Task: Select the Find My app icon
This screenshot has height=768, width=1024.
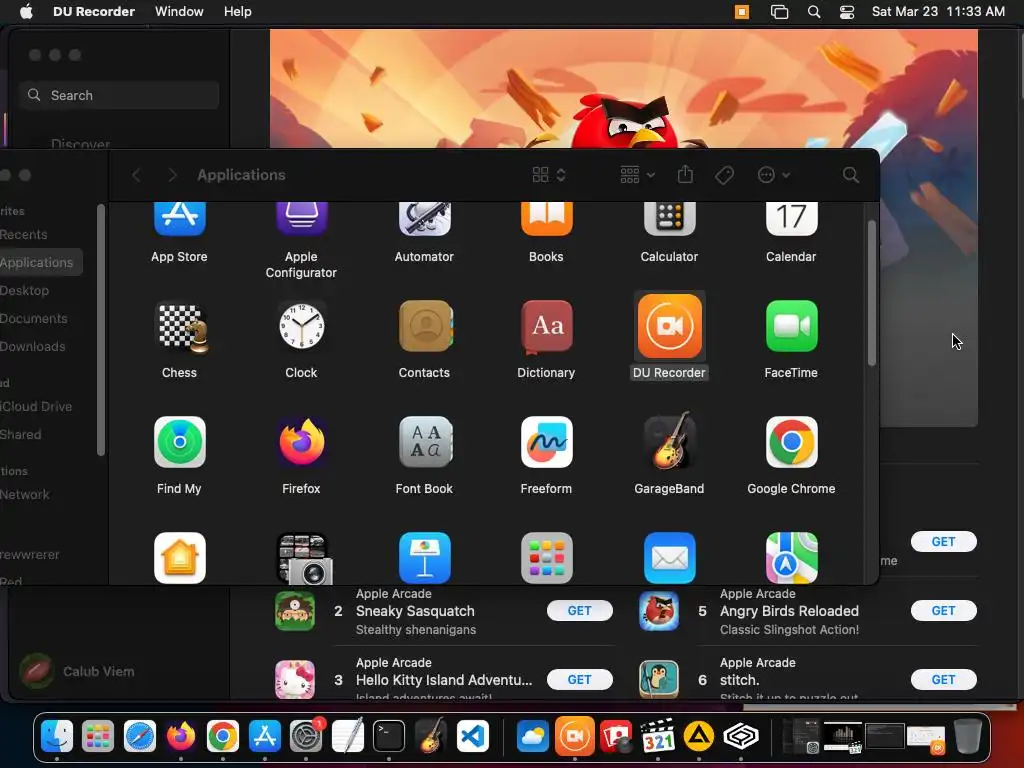Action: tap(180, 442)
